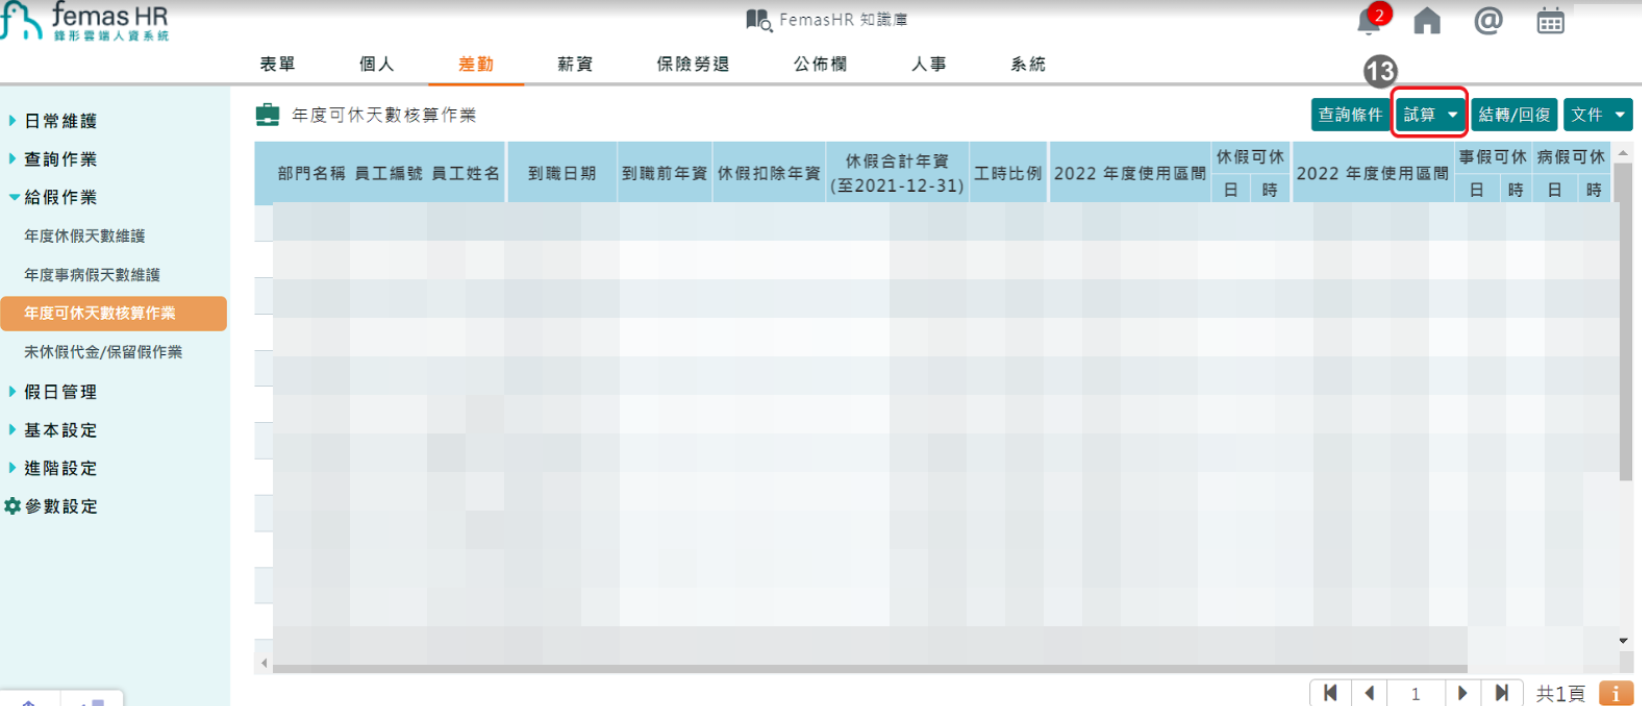Click the 事假可休 column header
The image size is (1642, 706).
click(1493, 157)
